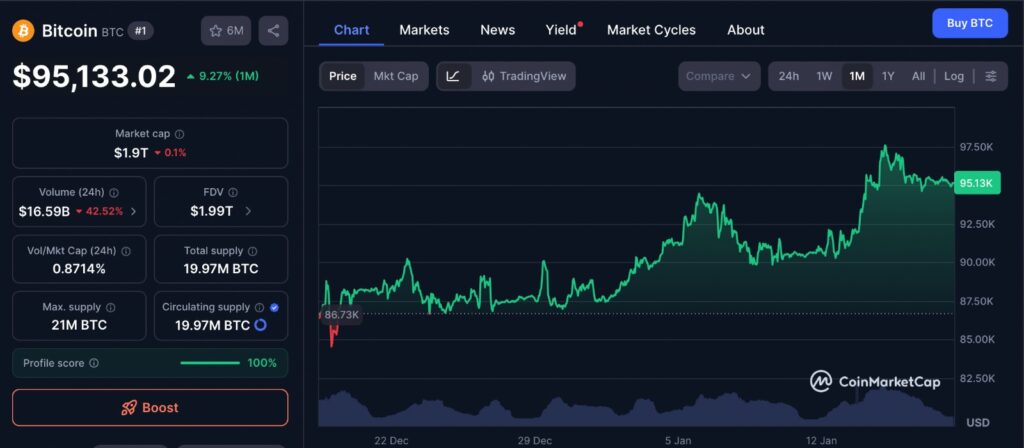Select the All time range
Screen dimensions: 1024x448
coord(918,76)
